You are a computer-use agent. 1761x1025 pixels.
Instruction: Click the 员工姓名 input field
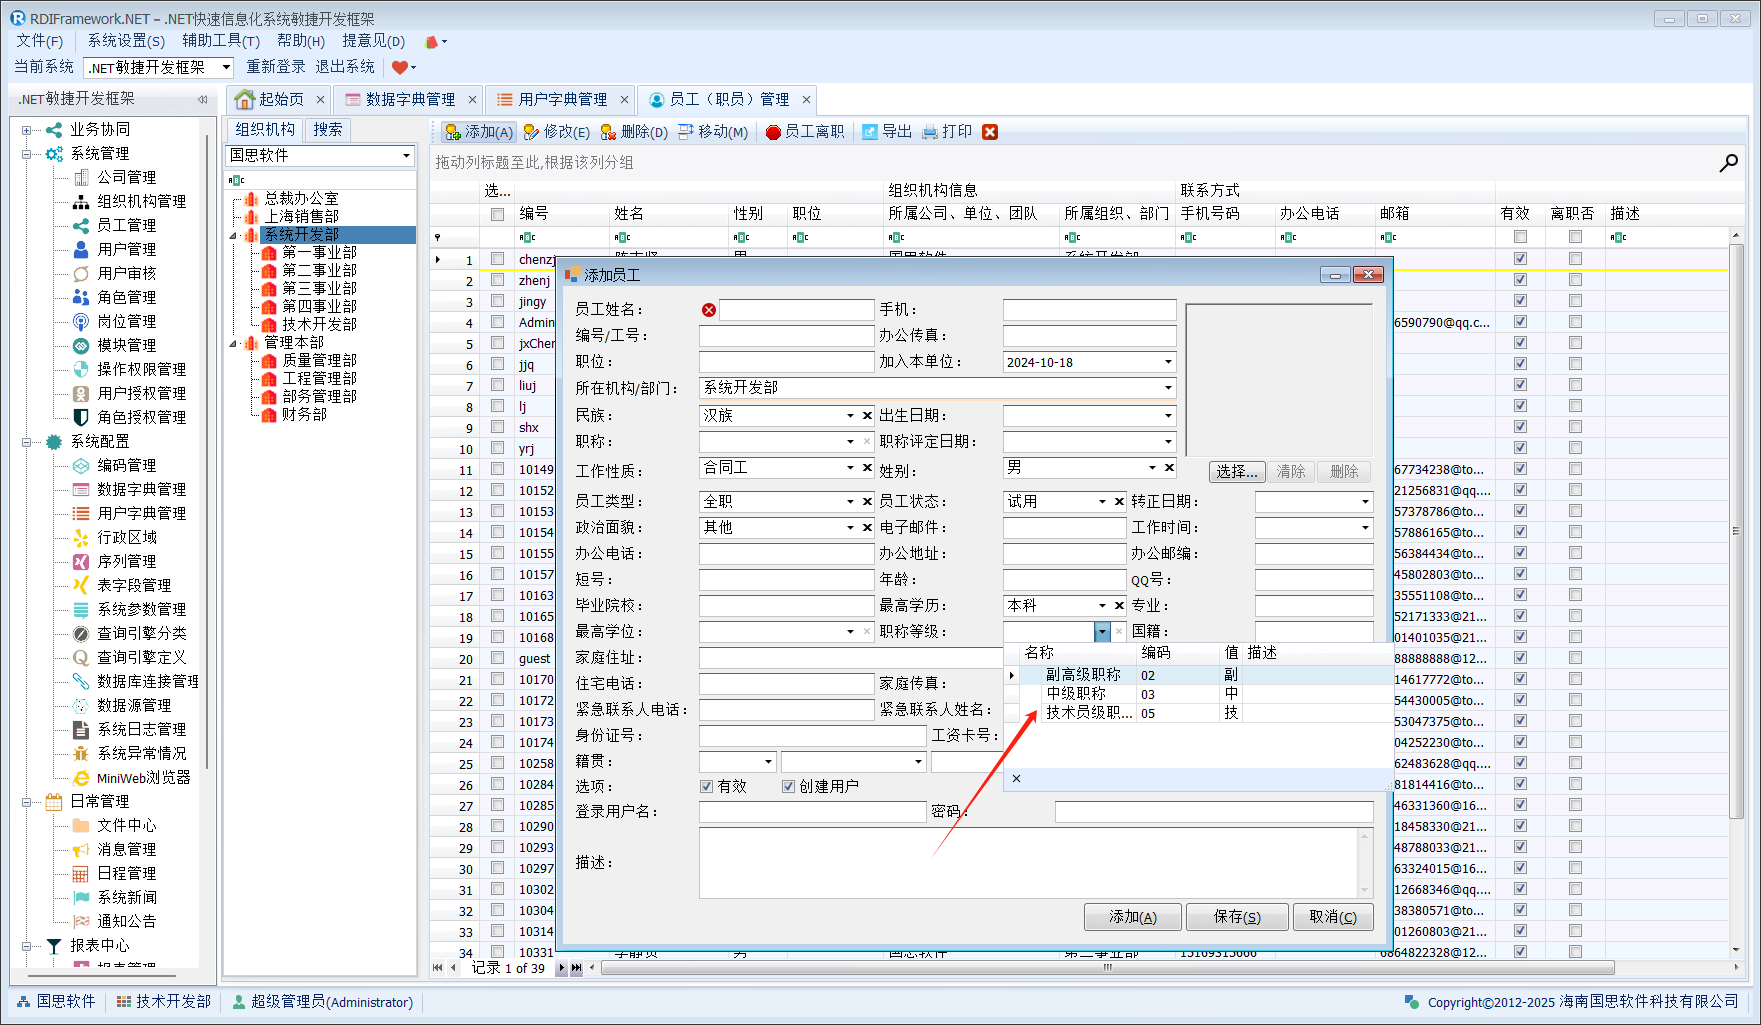coord(796,310)
